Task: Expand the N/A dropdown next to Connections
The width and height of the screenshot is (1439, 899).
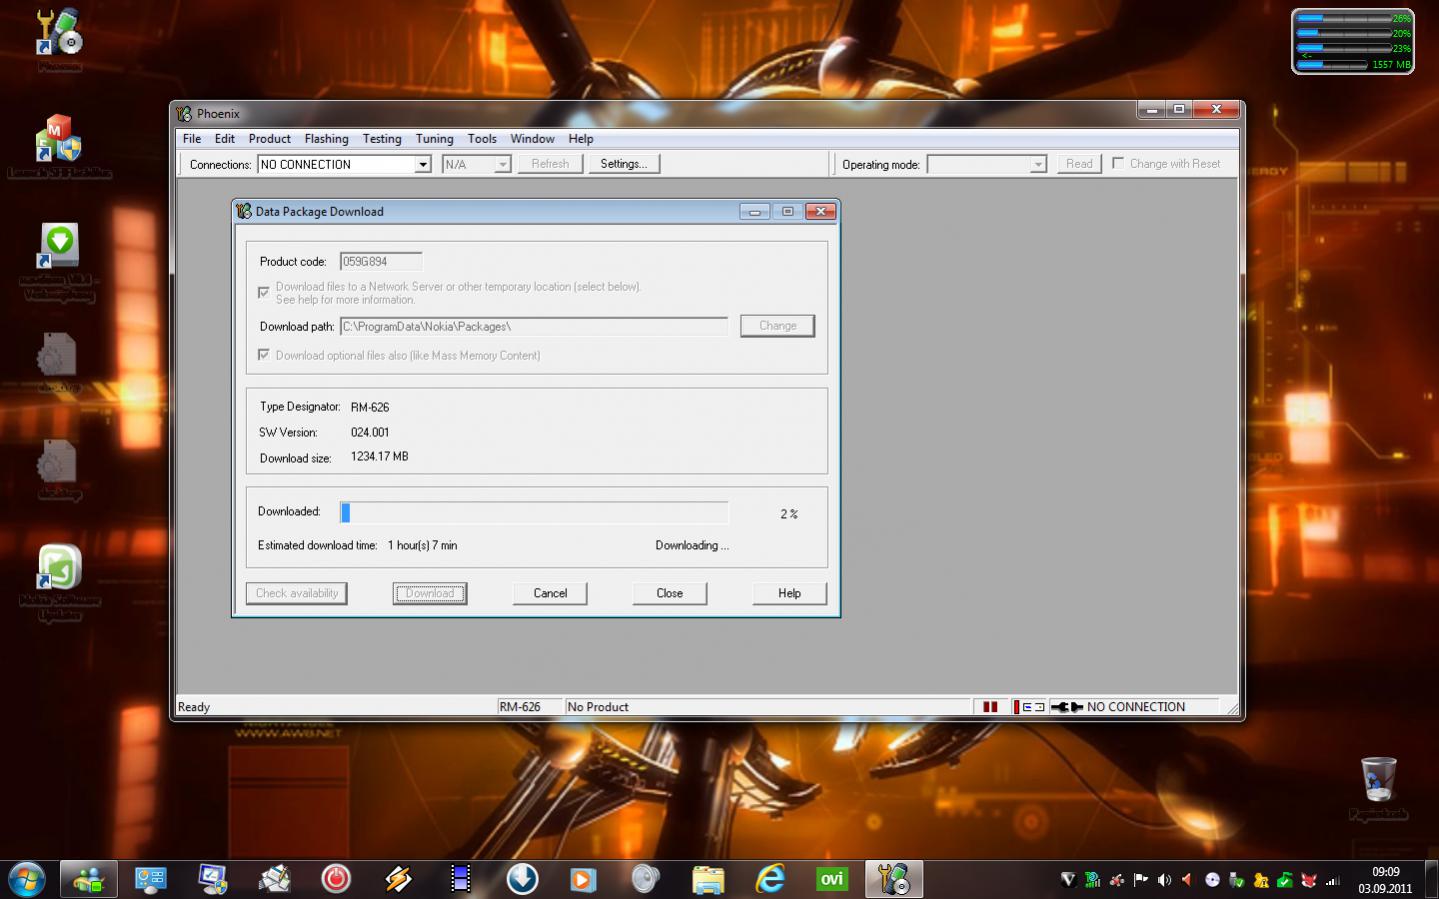Action: pyautogui.click(x=503, y=164)
